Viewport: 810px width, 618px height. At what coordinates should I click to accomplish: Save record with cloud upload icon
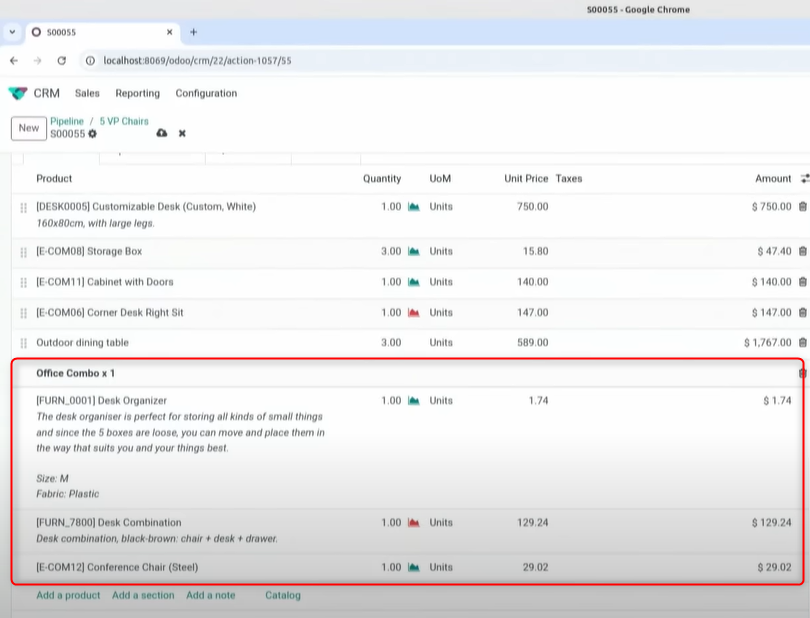coord(162,133)
